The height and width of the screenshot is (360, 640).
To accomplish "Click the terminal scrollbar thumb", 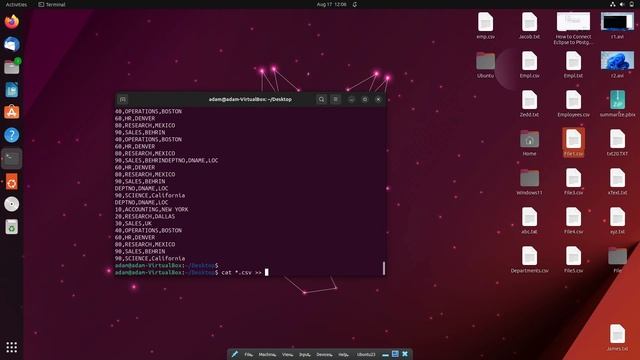I will pyautogui.click(x=384, y=268).
